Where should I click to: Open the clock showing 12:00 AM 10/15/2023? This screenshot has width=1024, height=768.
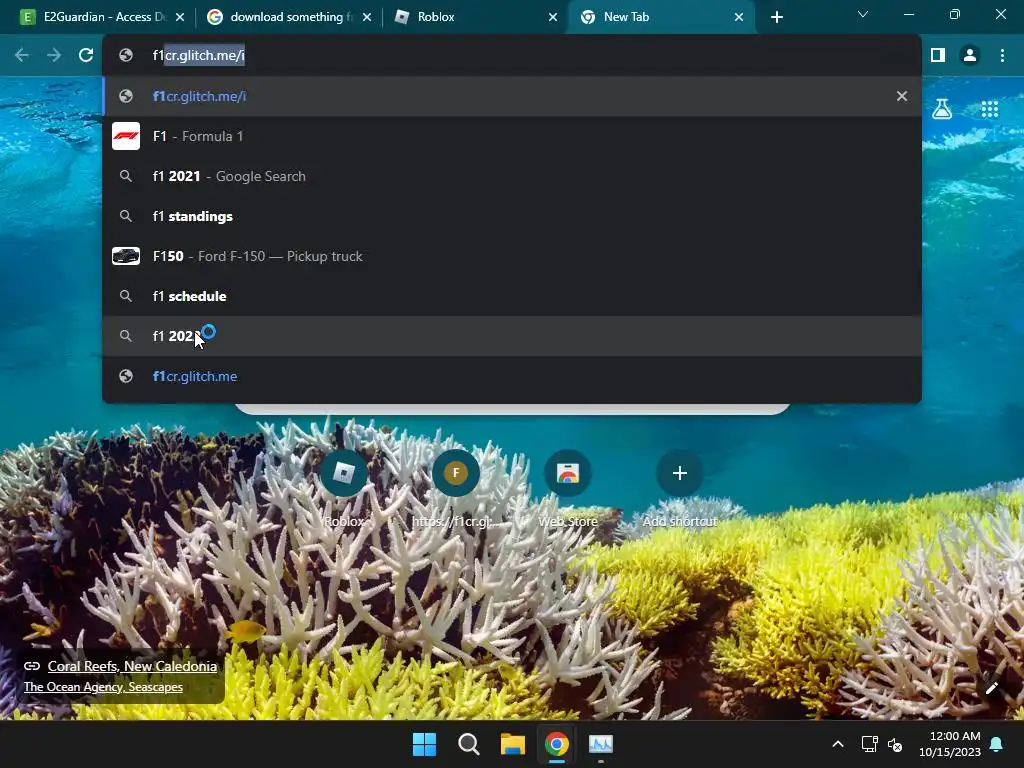(x=950, y=744)
